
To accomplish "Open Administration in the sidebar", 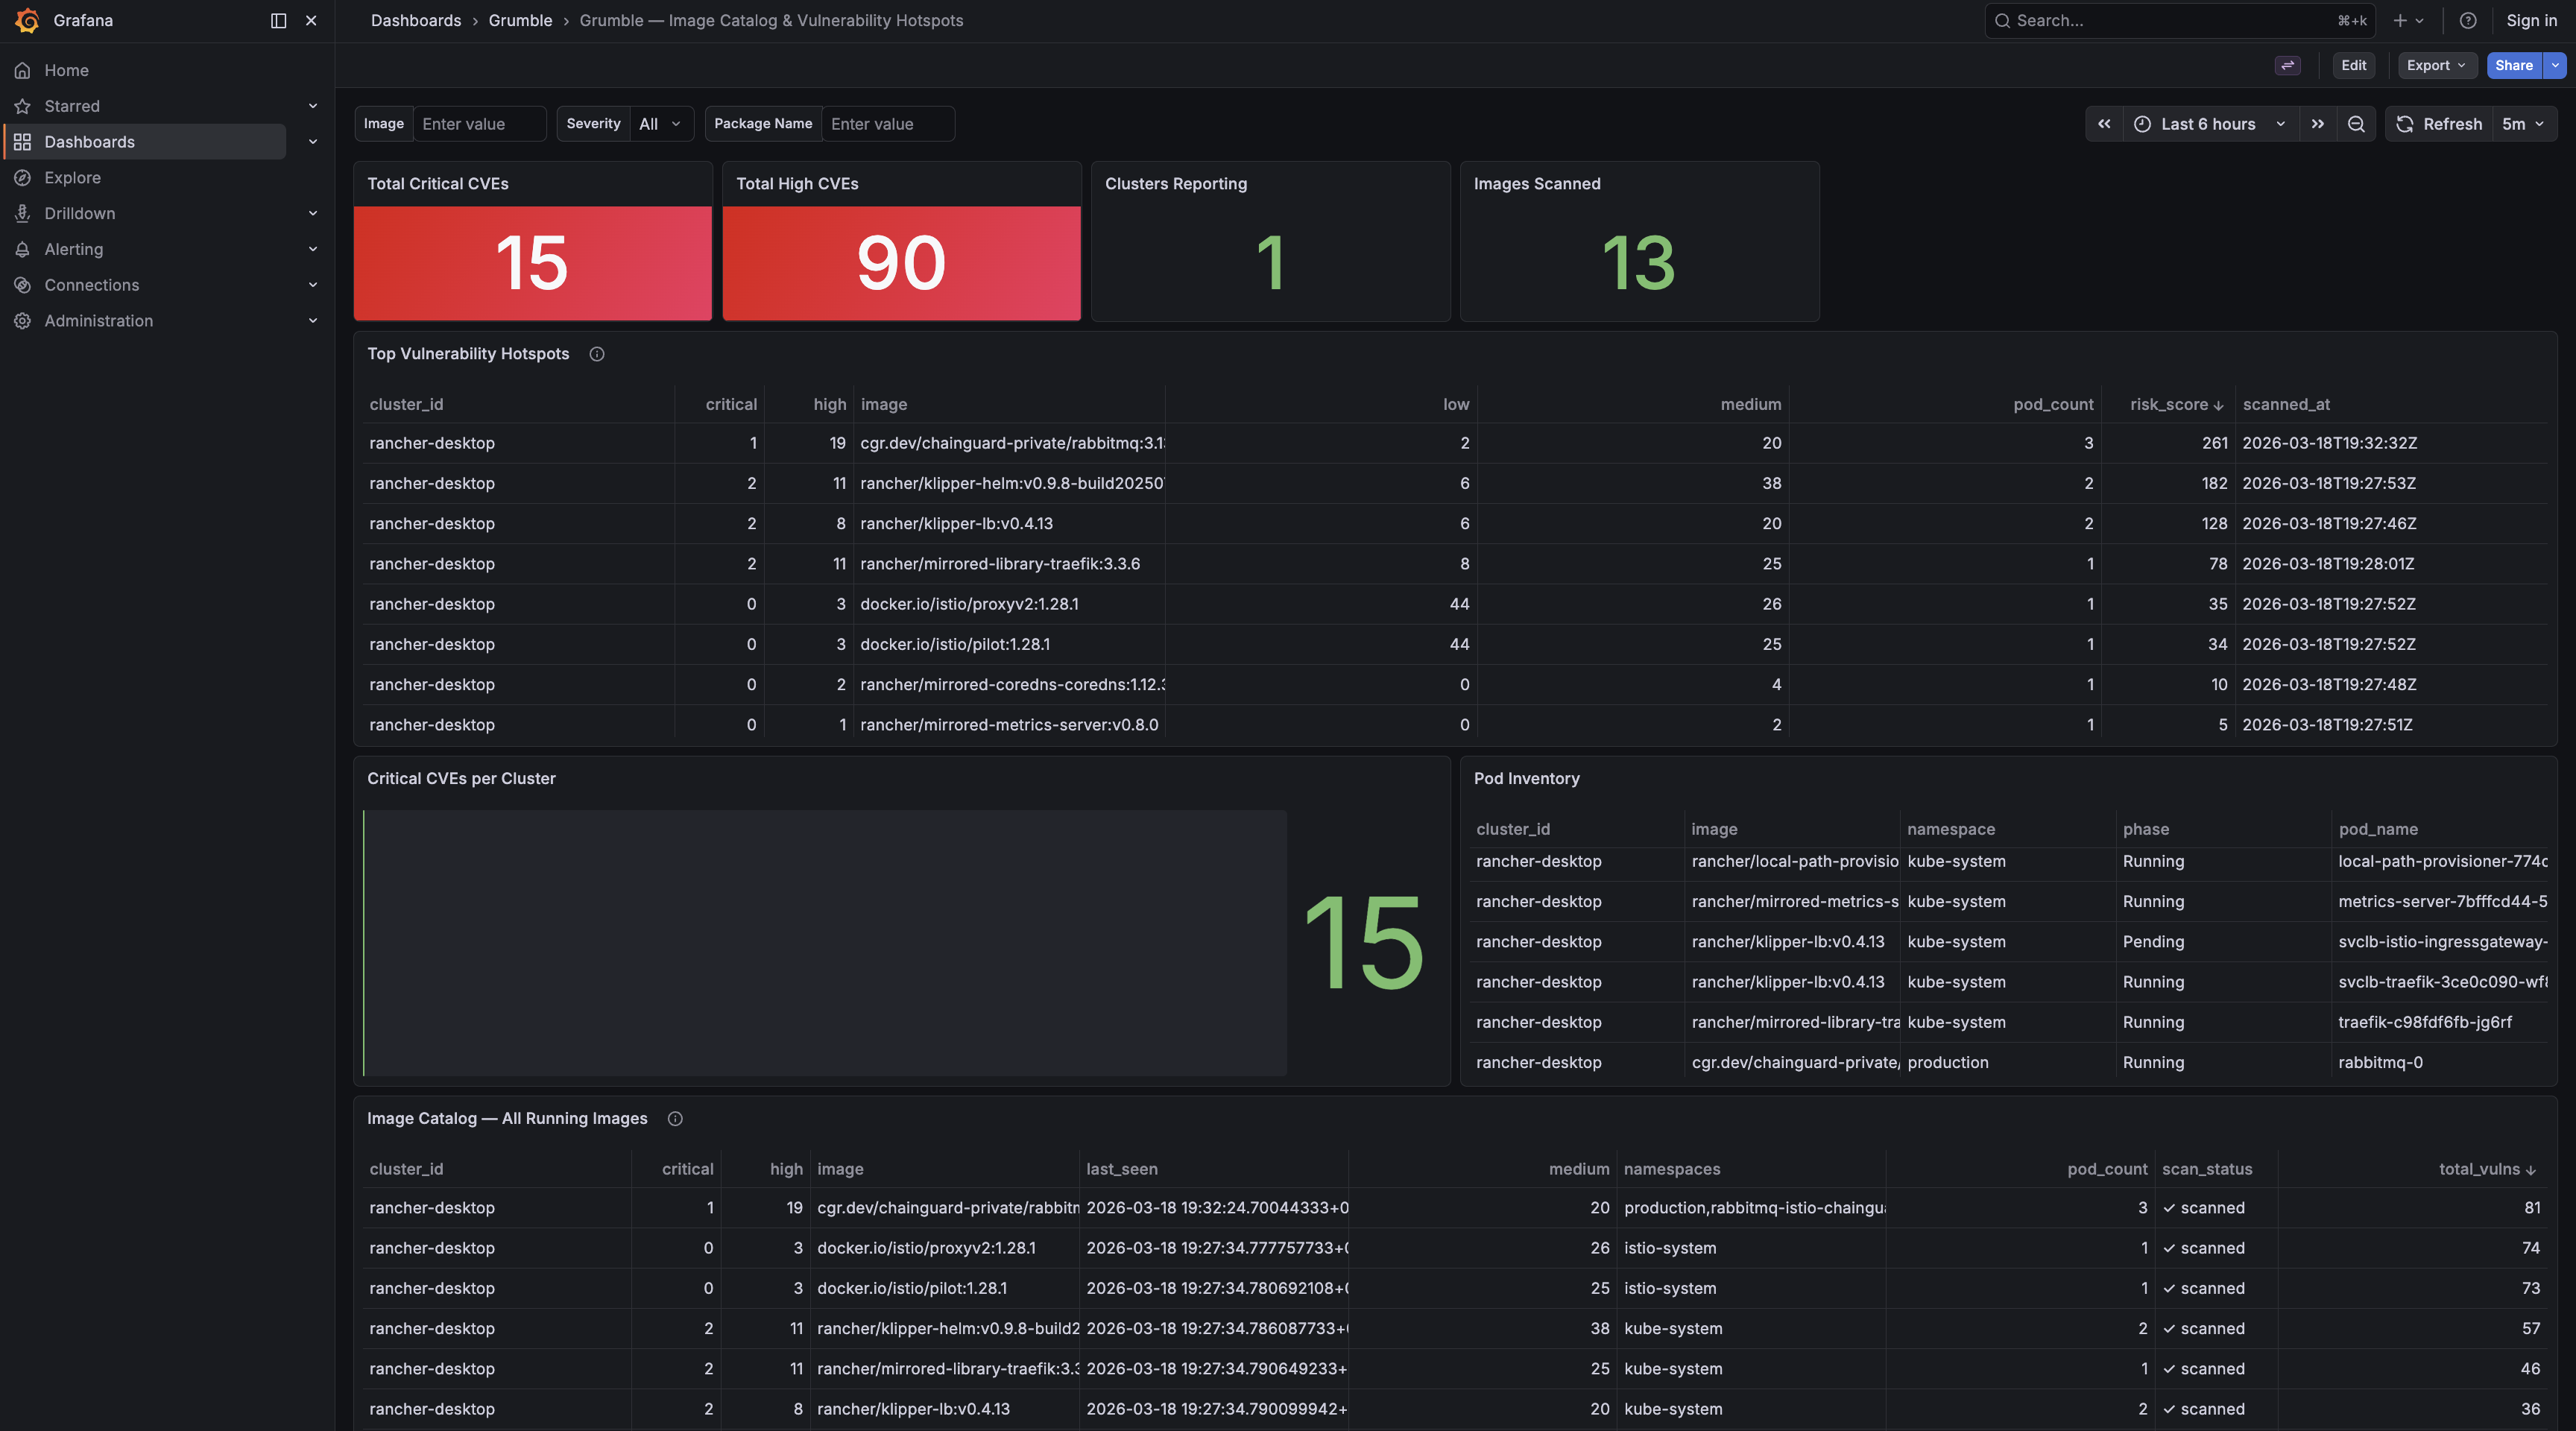I will [98, 321].
